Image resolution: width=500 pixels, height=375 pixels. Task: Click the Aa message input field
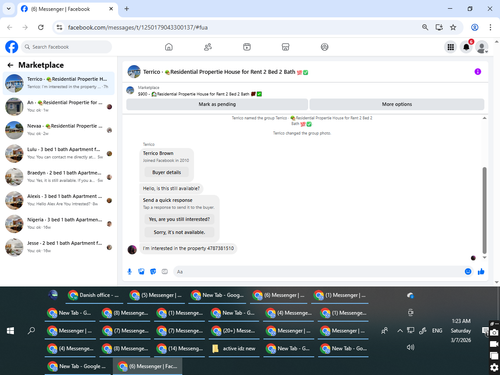tap(318, 272)
